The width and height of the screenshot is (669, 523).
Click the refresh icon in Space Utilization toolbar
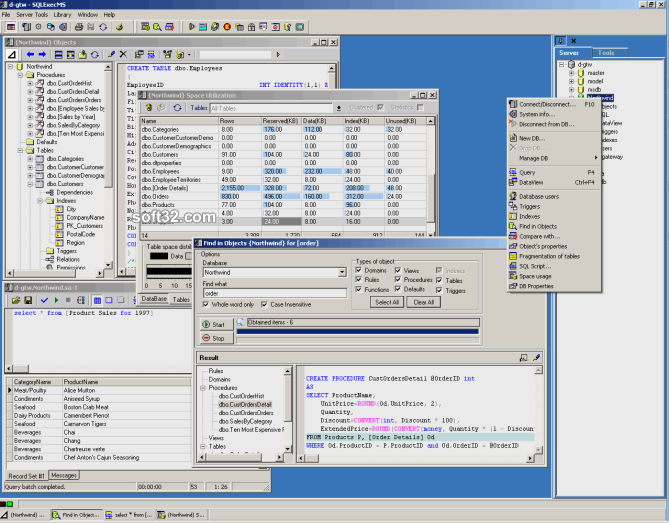tap(177, 108)
